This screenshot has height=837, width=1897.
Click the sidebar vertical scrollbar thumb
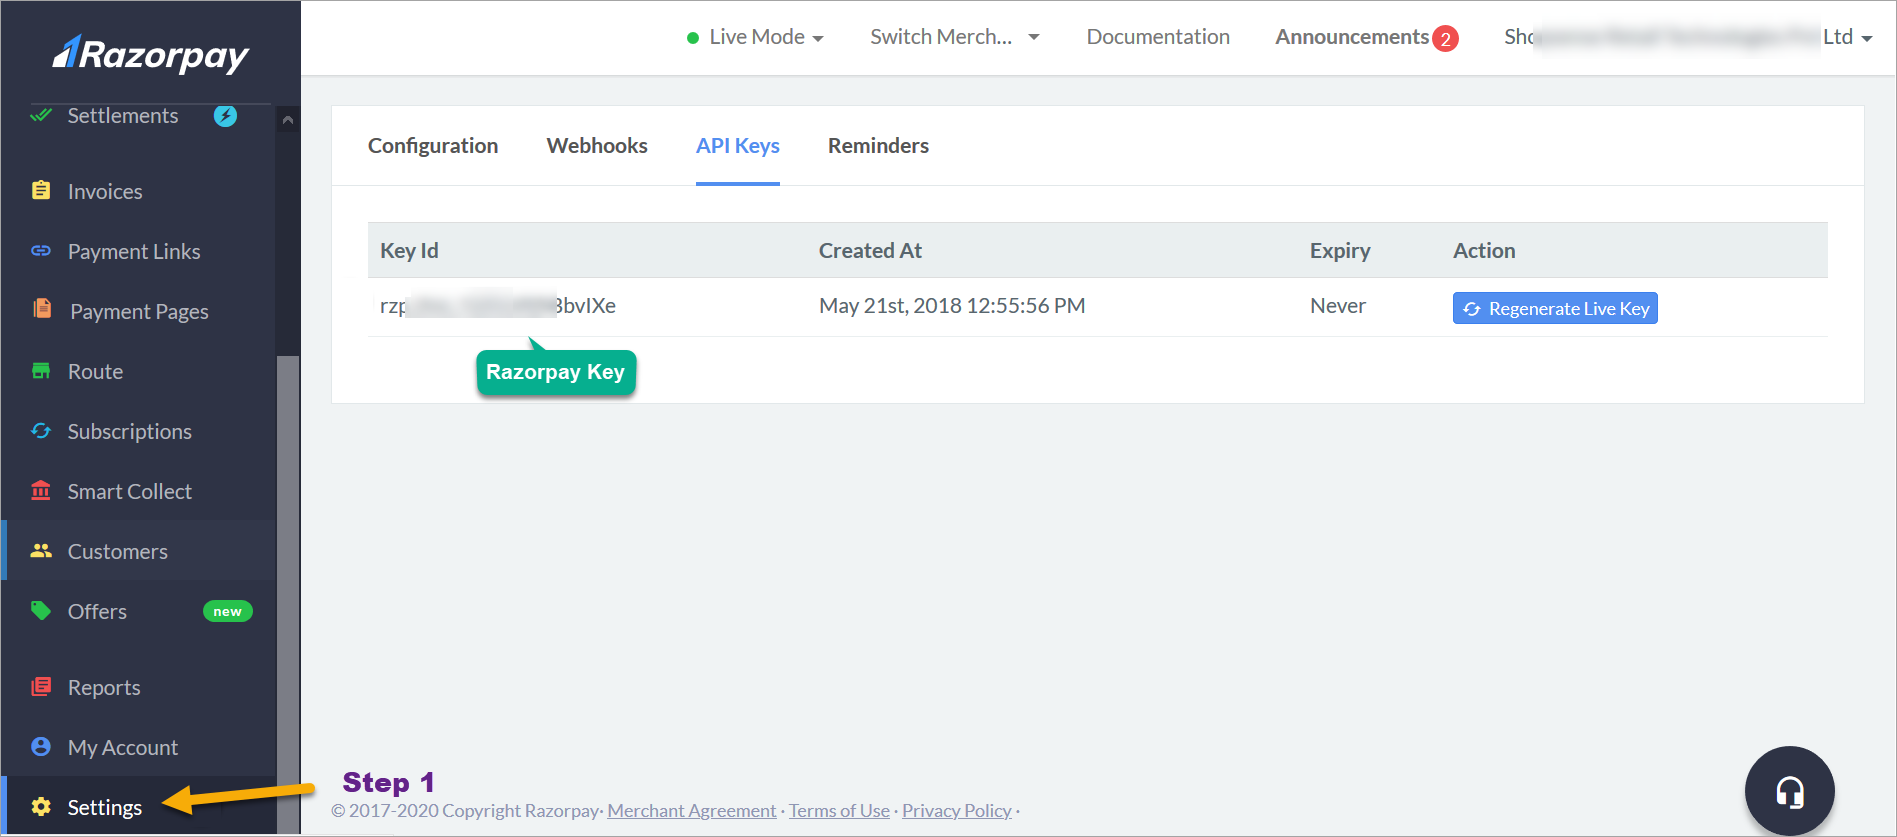coord(288,594)
